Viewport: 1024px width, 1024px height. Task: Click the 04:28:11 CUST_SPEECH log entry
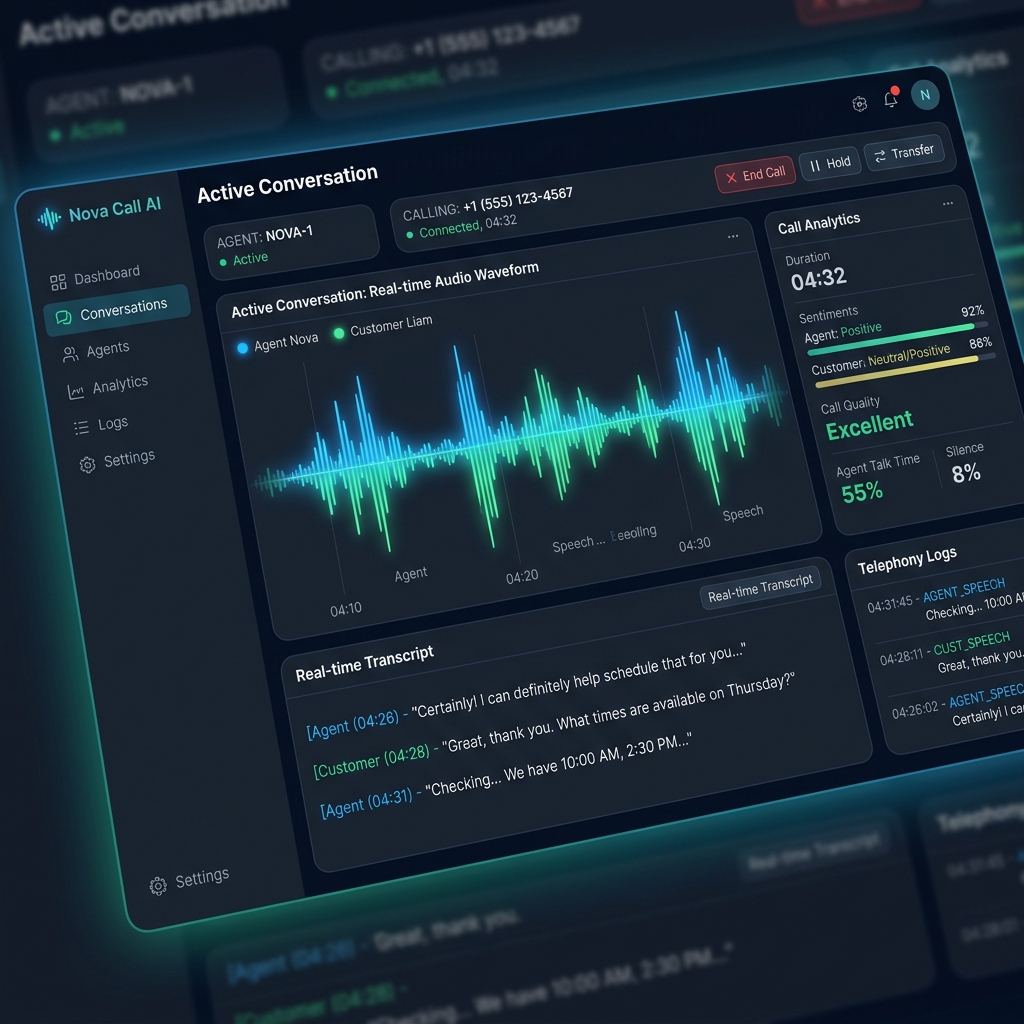point(952,653)
